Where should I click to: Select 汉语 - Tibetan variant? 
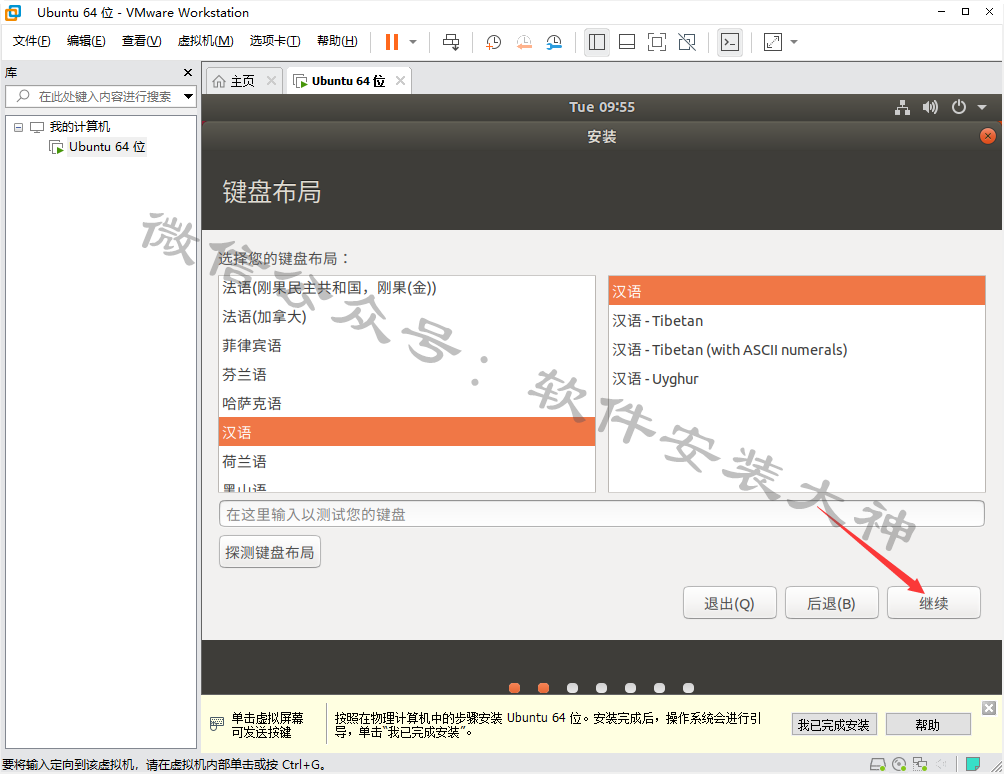point(797,321)
